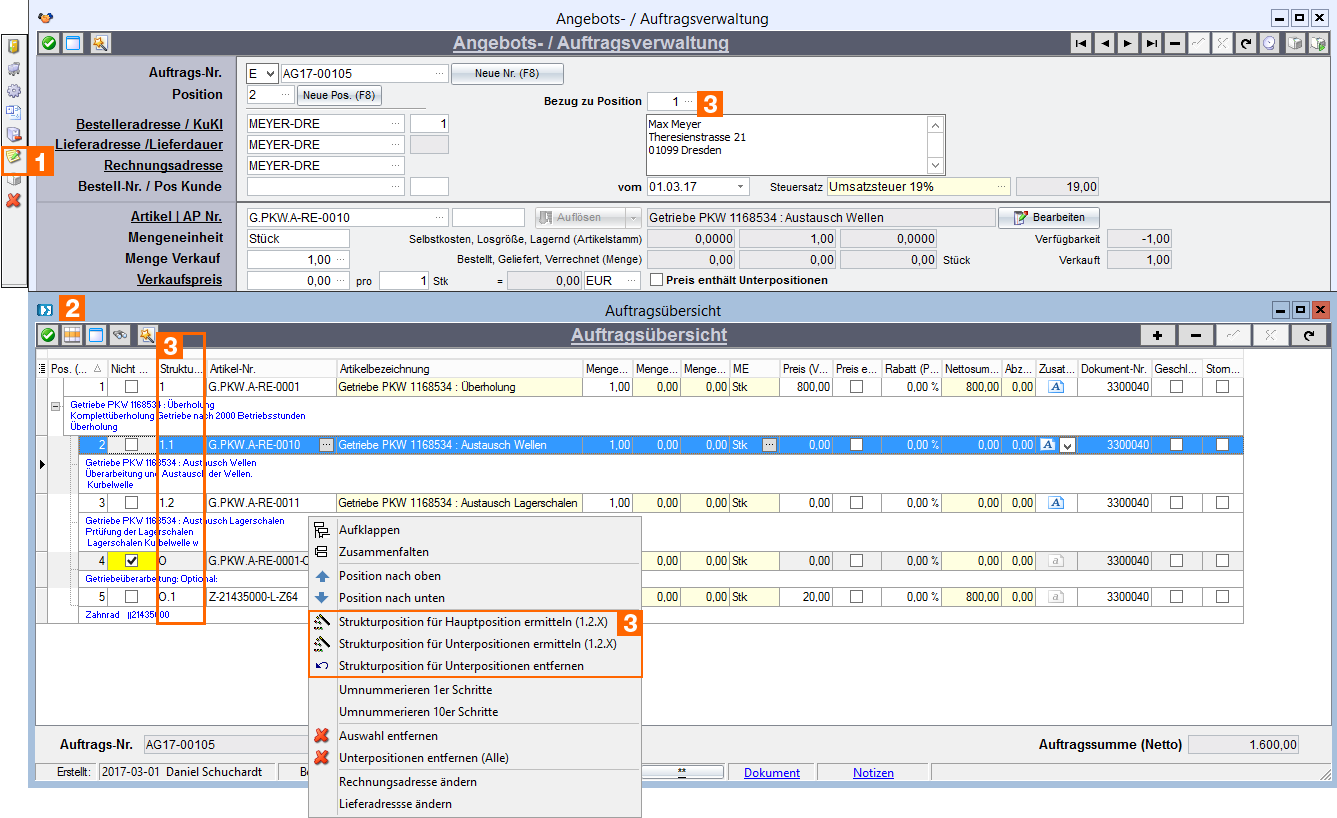This screenshot has height=818, width=1337.
Task: Click the green checkmark icon in Auftragsübersicht toolbar
Action: click(x=47, y=334)
